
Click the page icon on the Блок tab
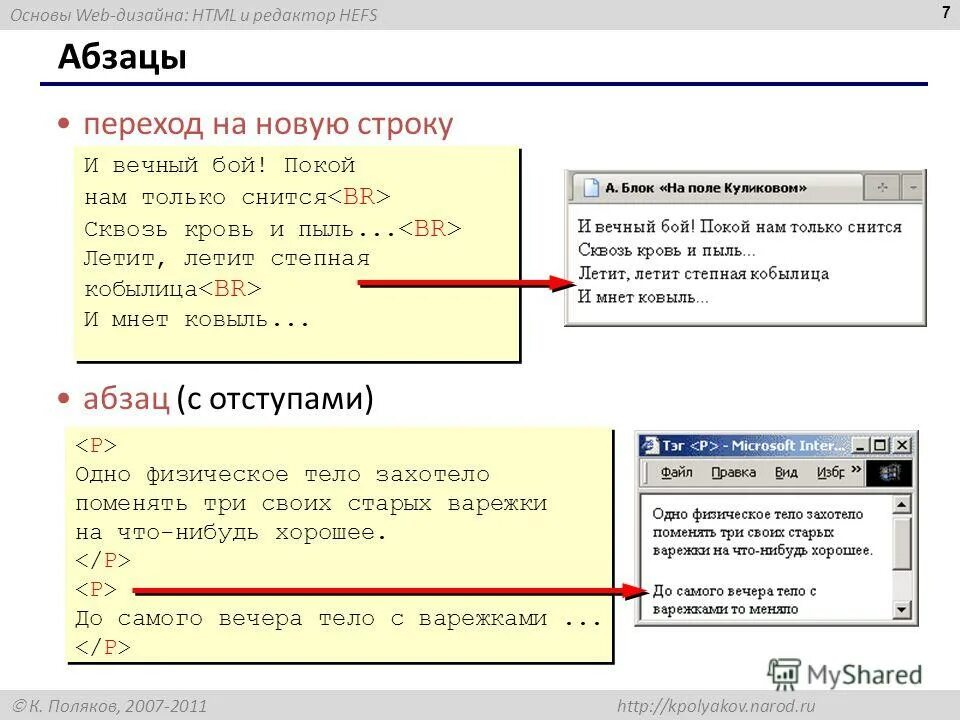point(590,187)
